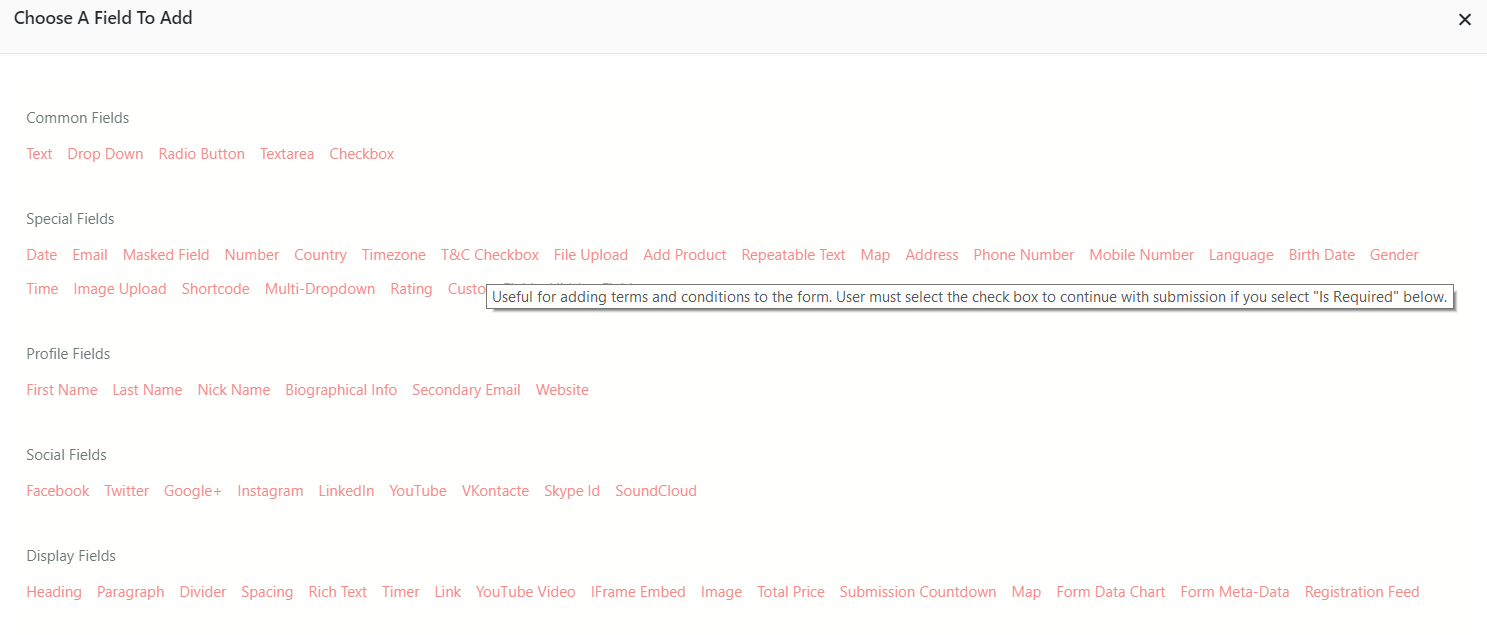
Task: Choose the SoundCloud social field
Action: [x=655, y=491]
